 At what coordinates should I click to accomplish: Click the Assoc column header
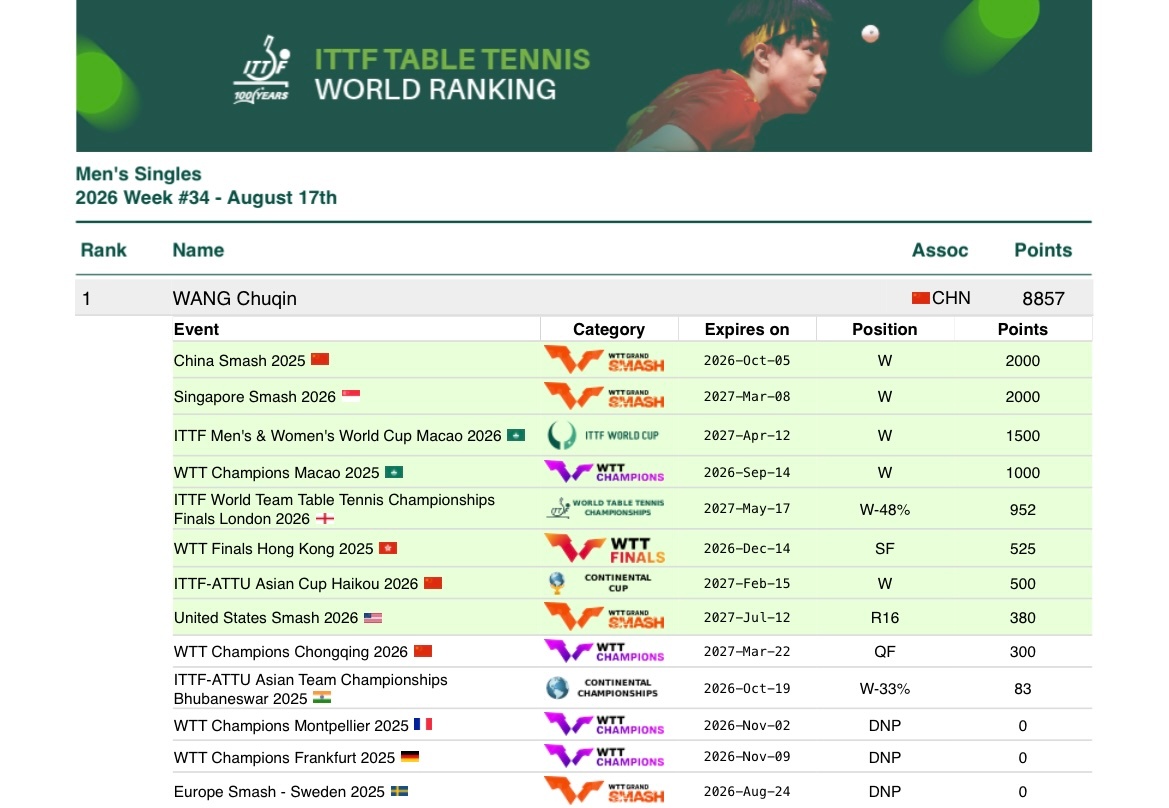coord(939,250)
